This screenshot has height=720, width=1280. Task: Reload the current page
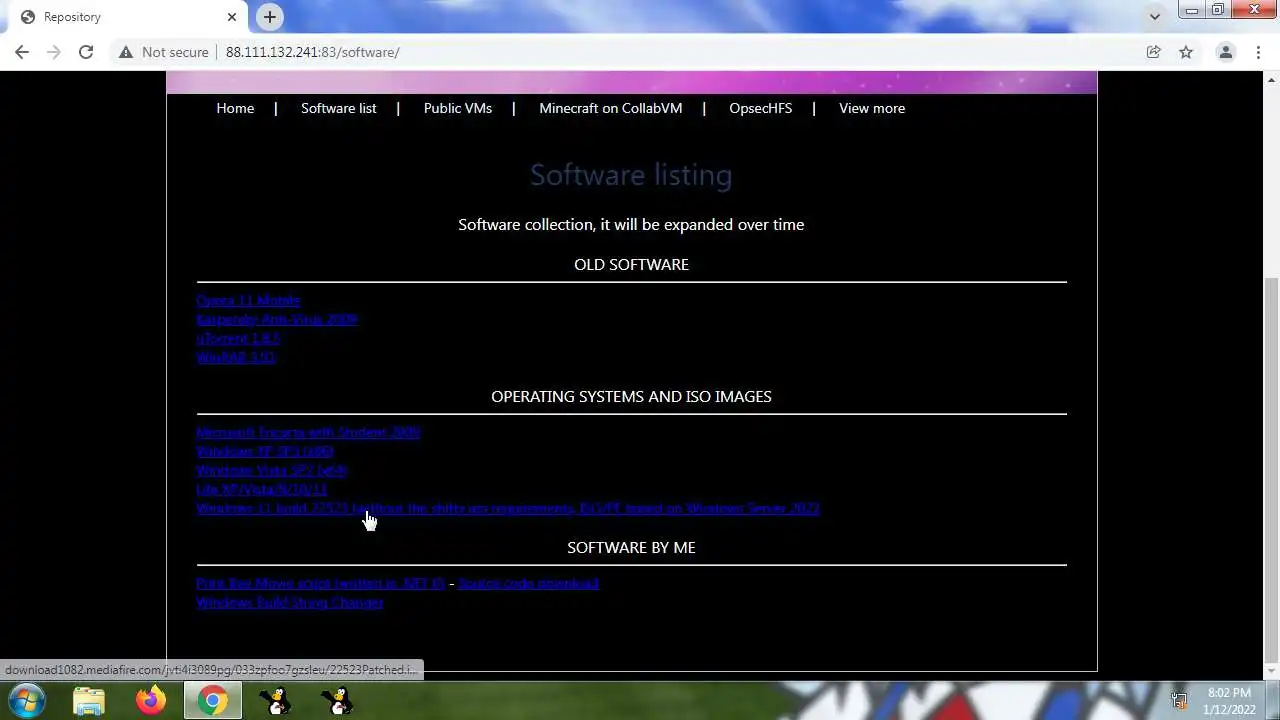86,52
